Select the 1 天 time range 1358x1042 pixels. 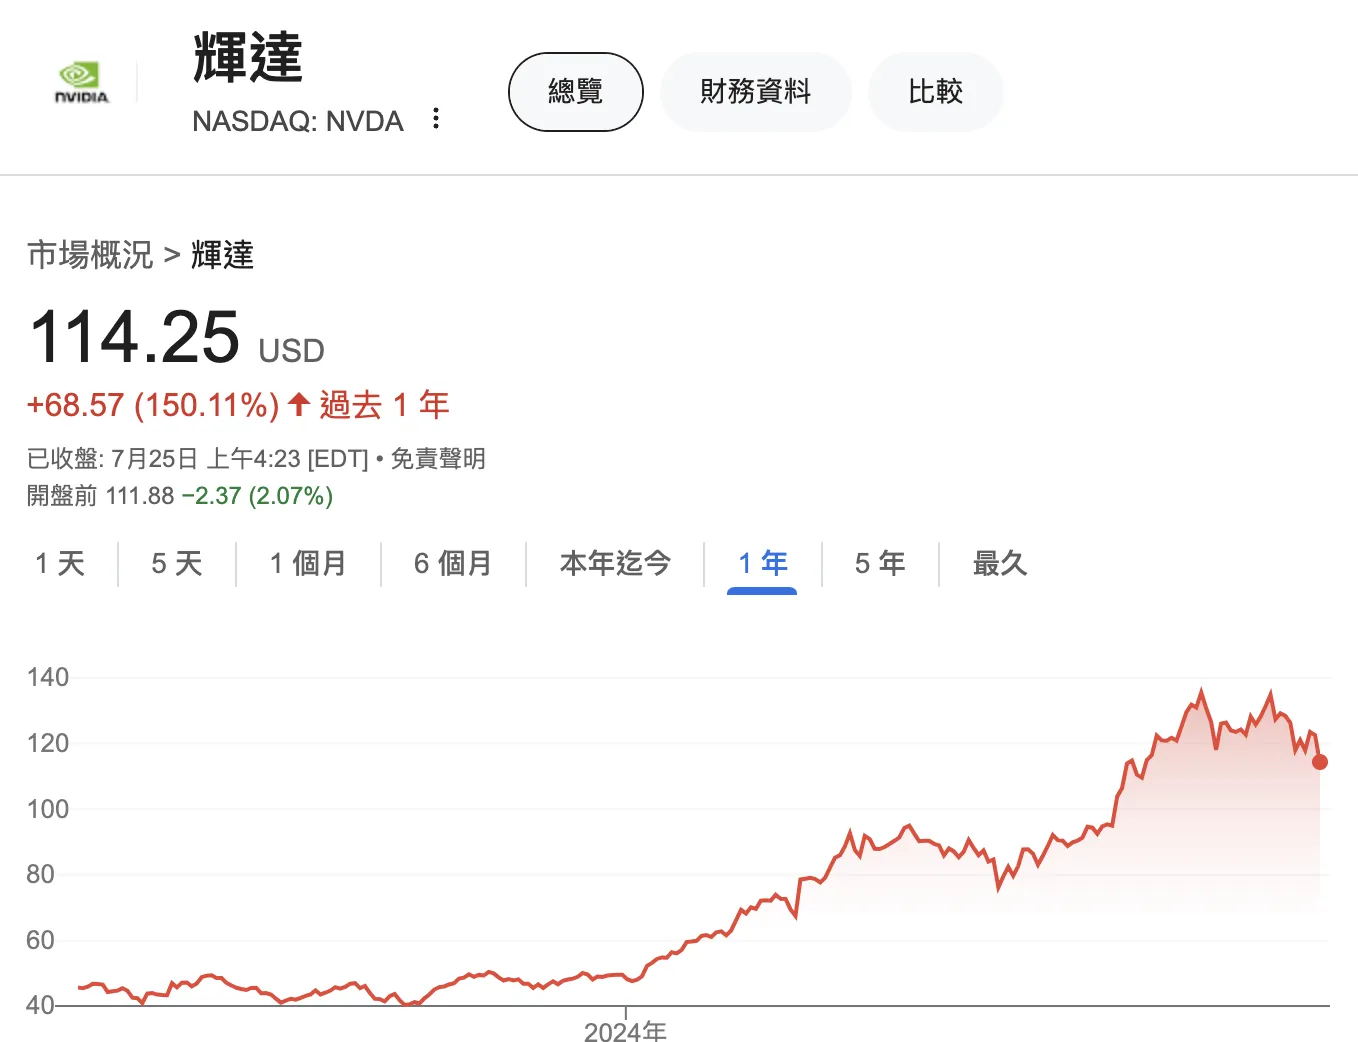(x=60, y=564)
